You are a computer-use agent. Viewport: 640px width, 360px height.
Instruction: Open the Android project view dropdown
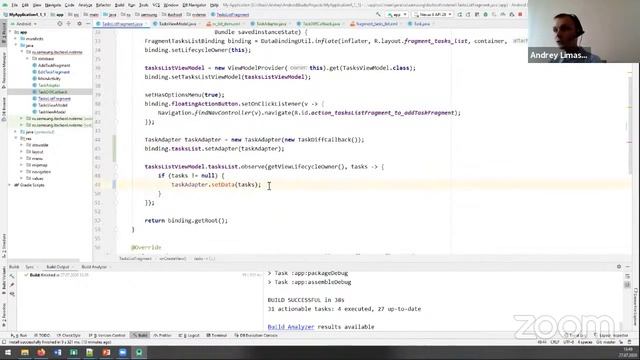pyautogui.click(x=23, y=24)
